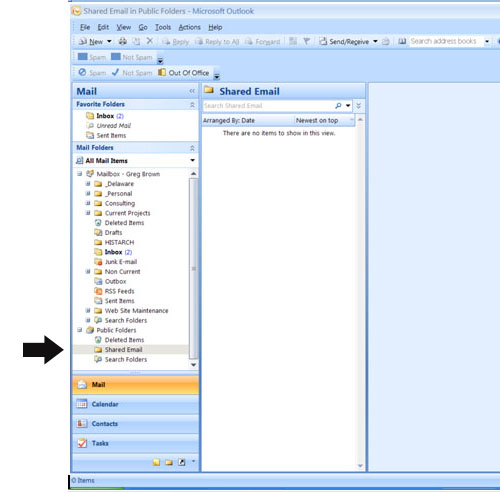
Task: Click the Search address books box
Action: 446,41
